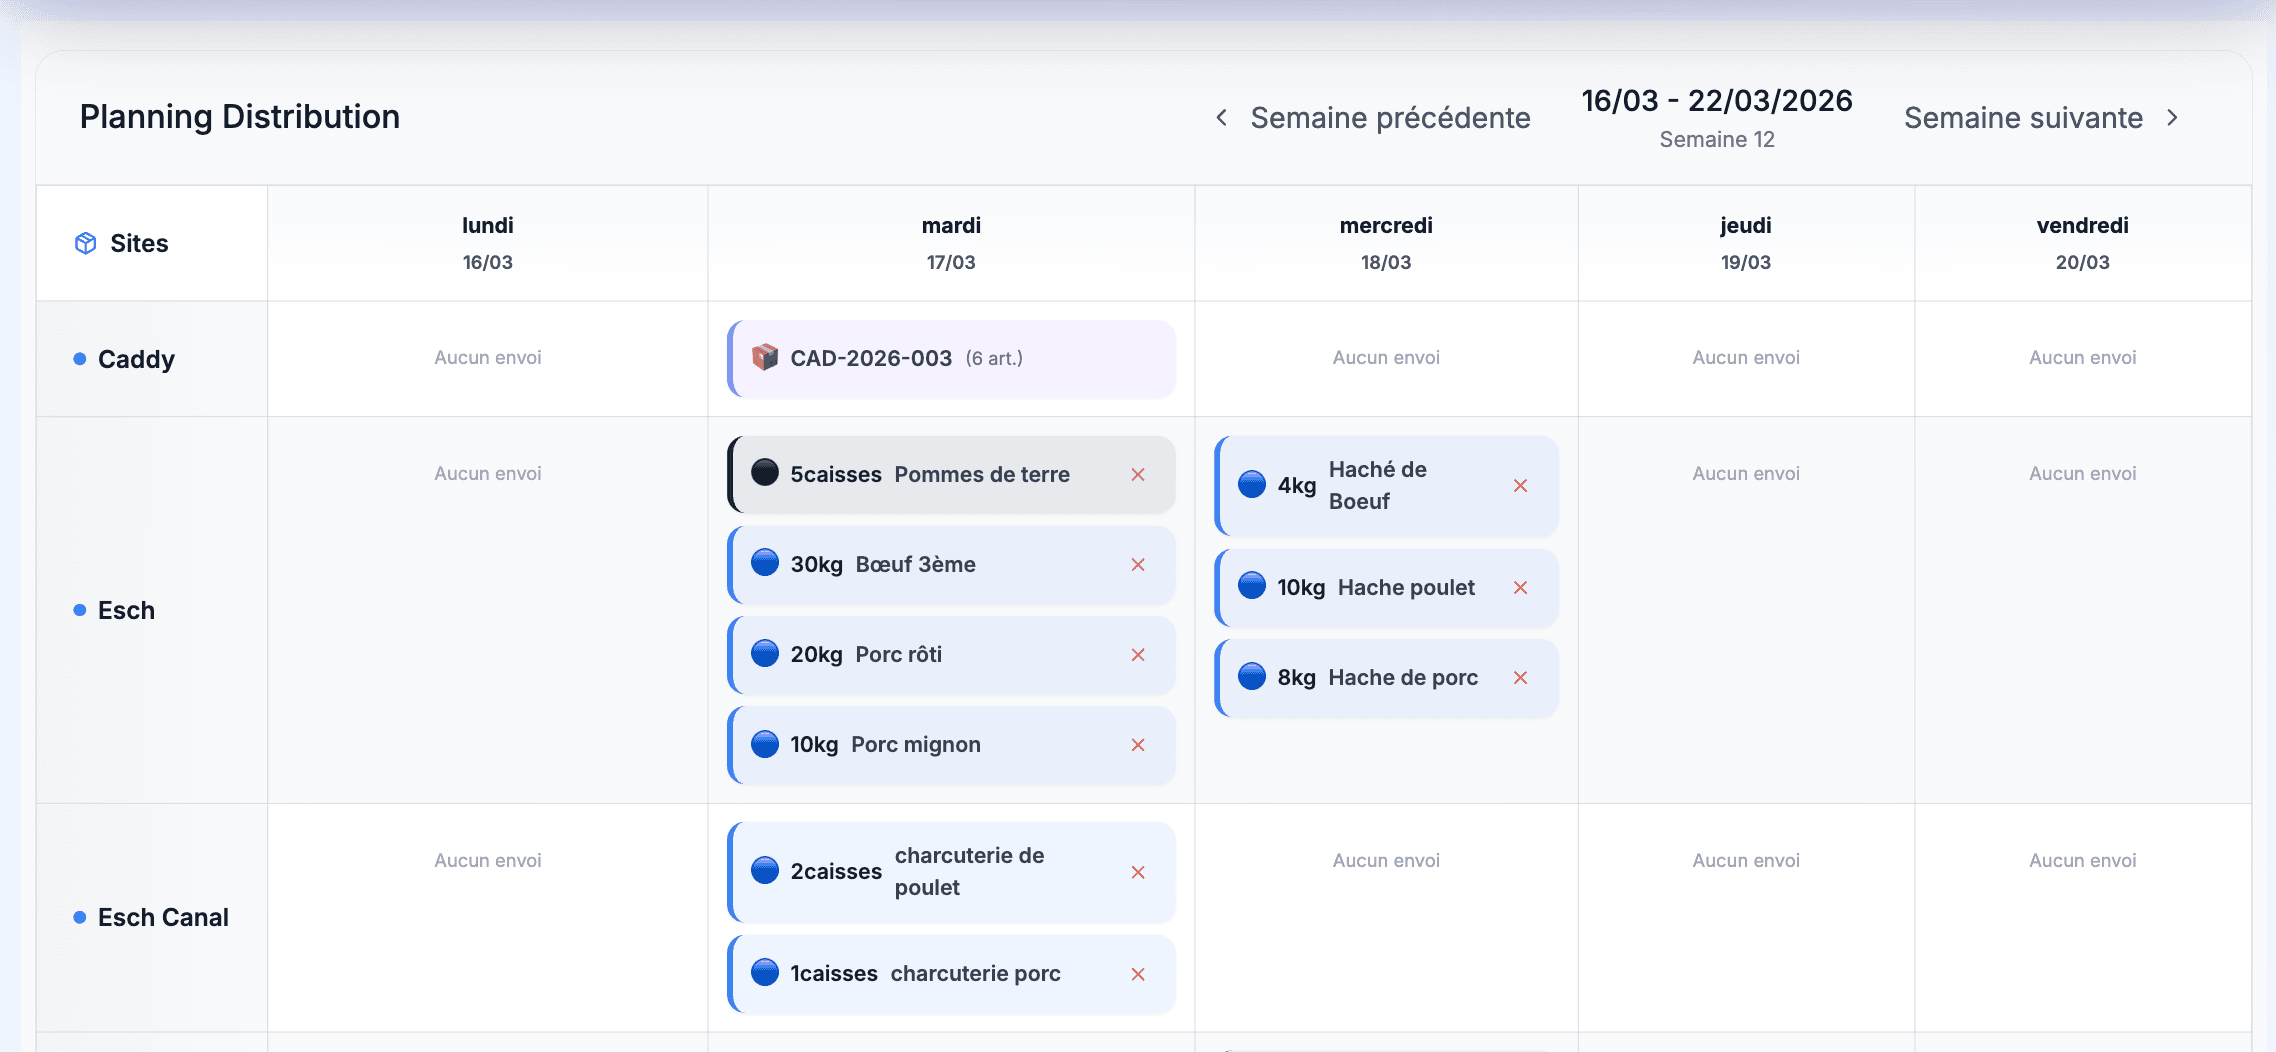Click the black dot on Pommes de terre
This screenshot has height=1052, width=2276.
pos(765,472)
